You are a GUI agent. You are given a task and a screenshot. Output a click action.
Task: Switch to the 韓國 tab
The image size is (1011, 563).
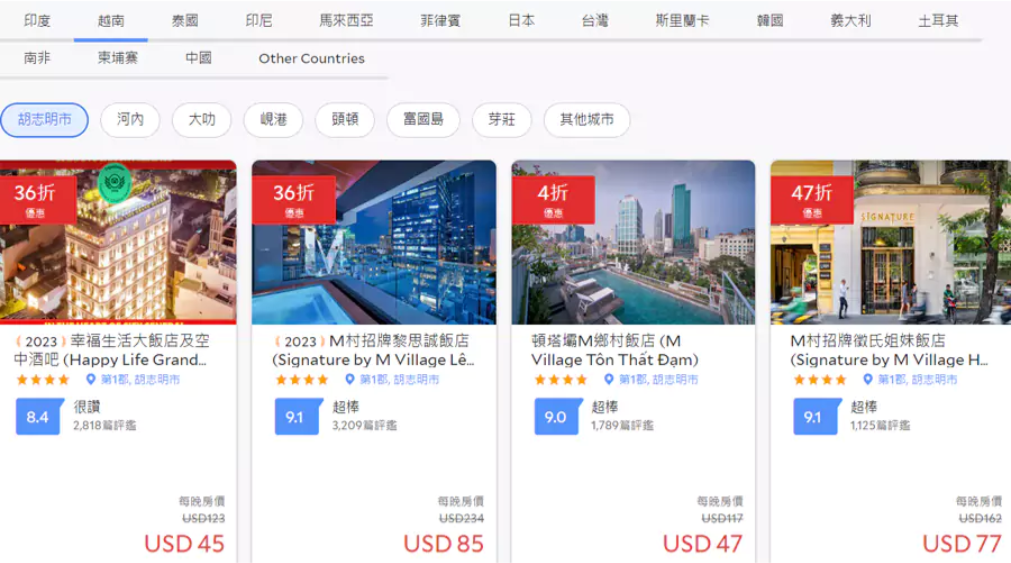[x=770, y=21]
